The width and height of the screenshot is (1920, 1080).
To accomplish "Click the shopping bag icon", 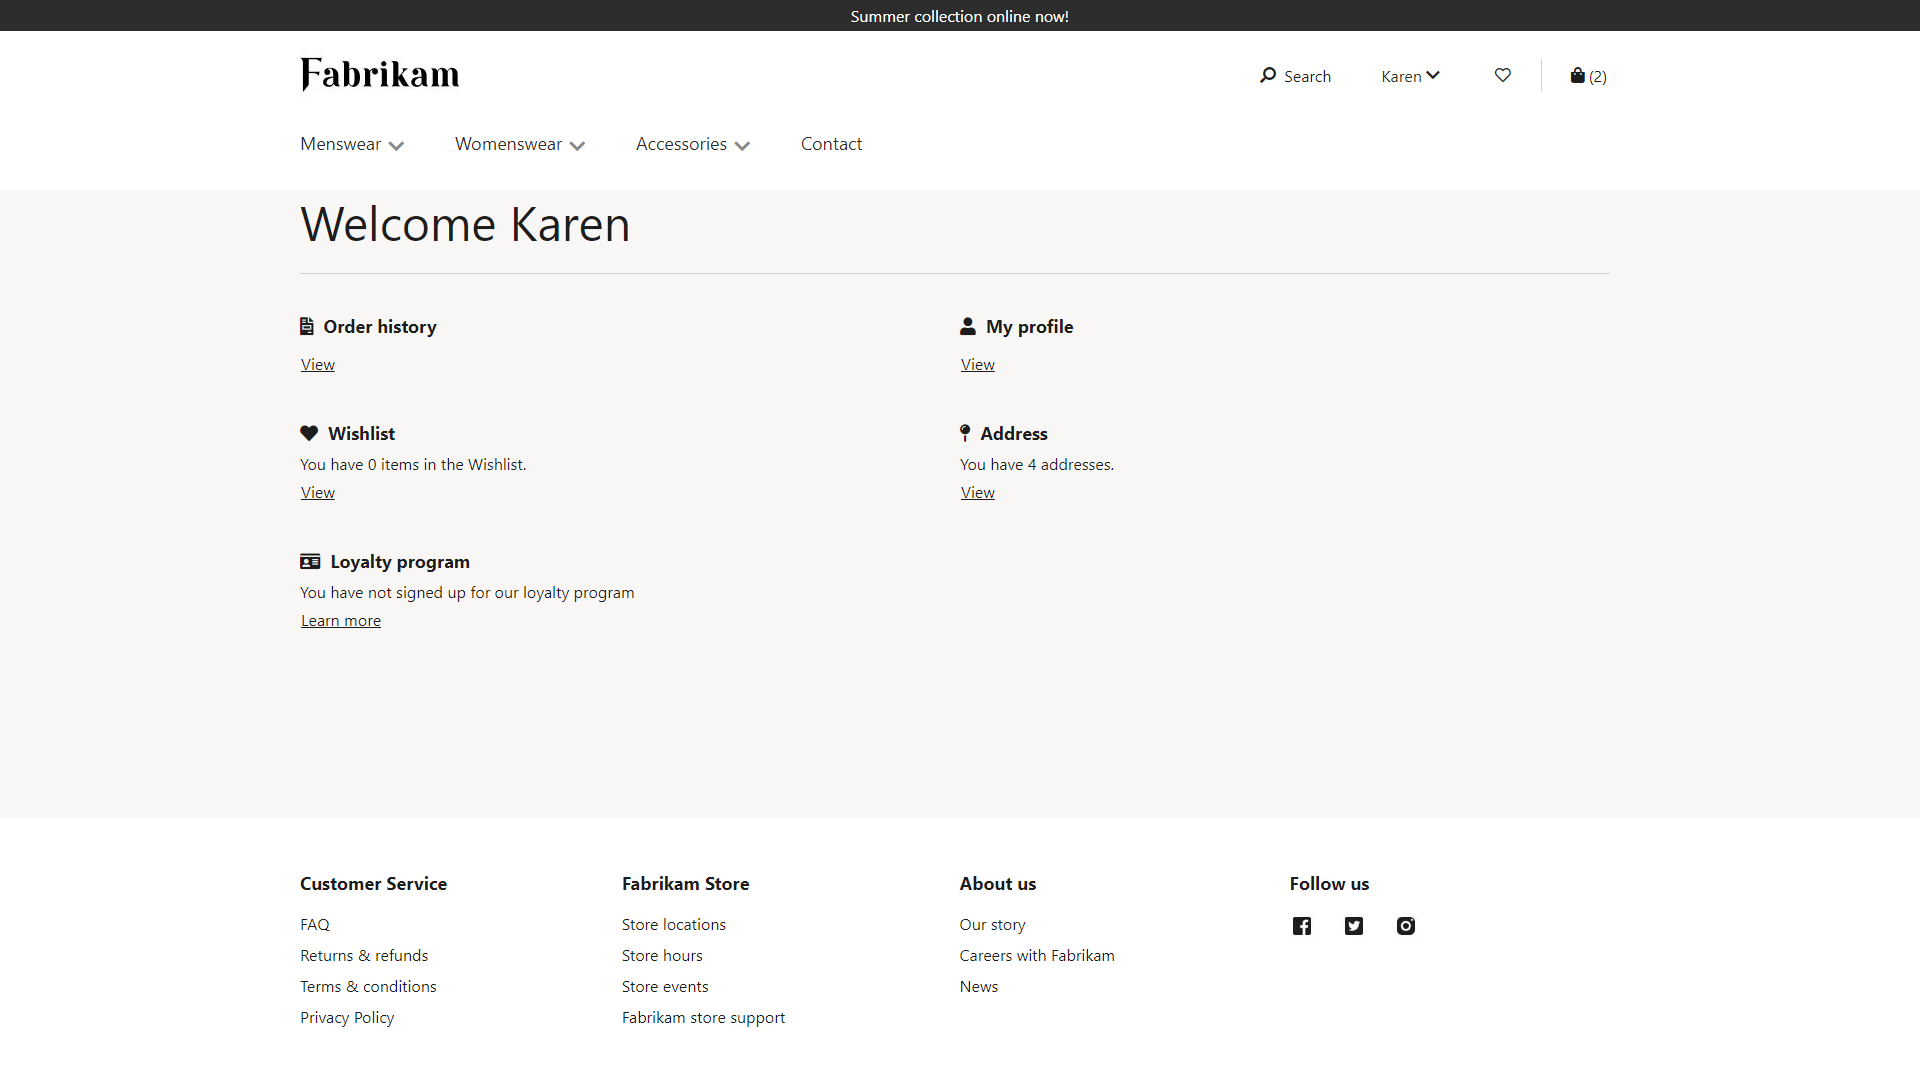I will (x=1577, y=75).
